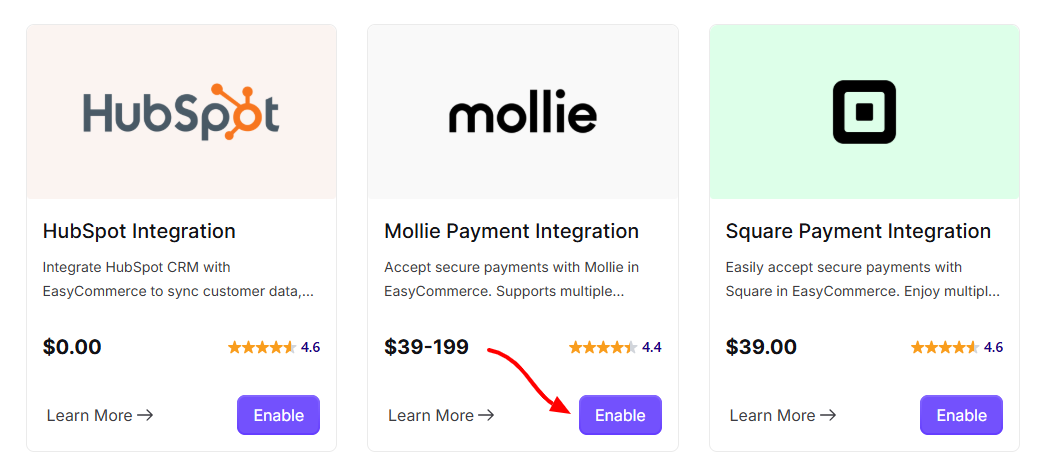Click the Mollie Payment Integration title
This screenshot has width=1044, height=475.
pyautogui.click(x=511, y=231)
